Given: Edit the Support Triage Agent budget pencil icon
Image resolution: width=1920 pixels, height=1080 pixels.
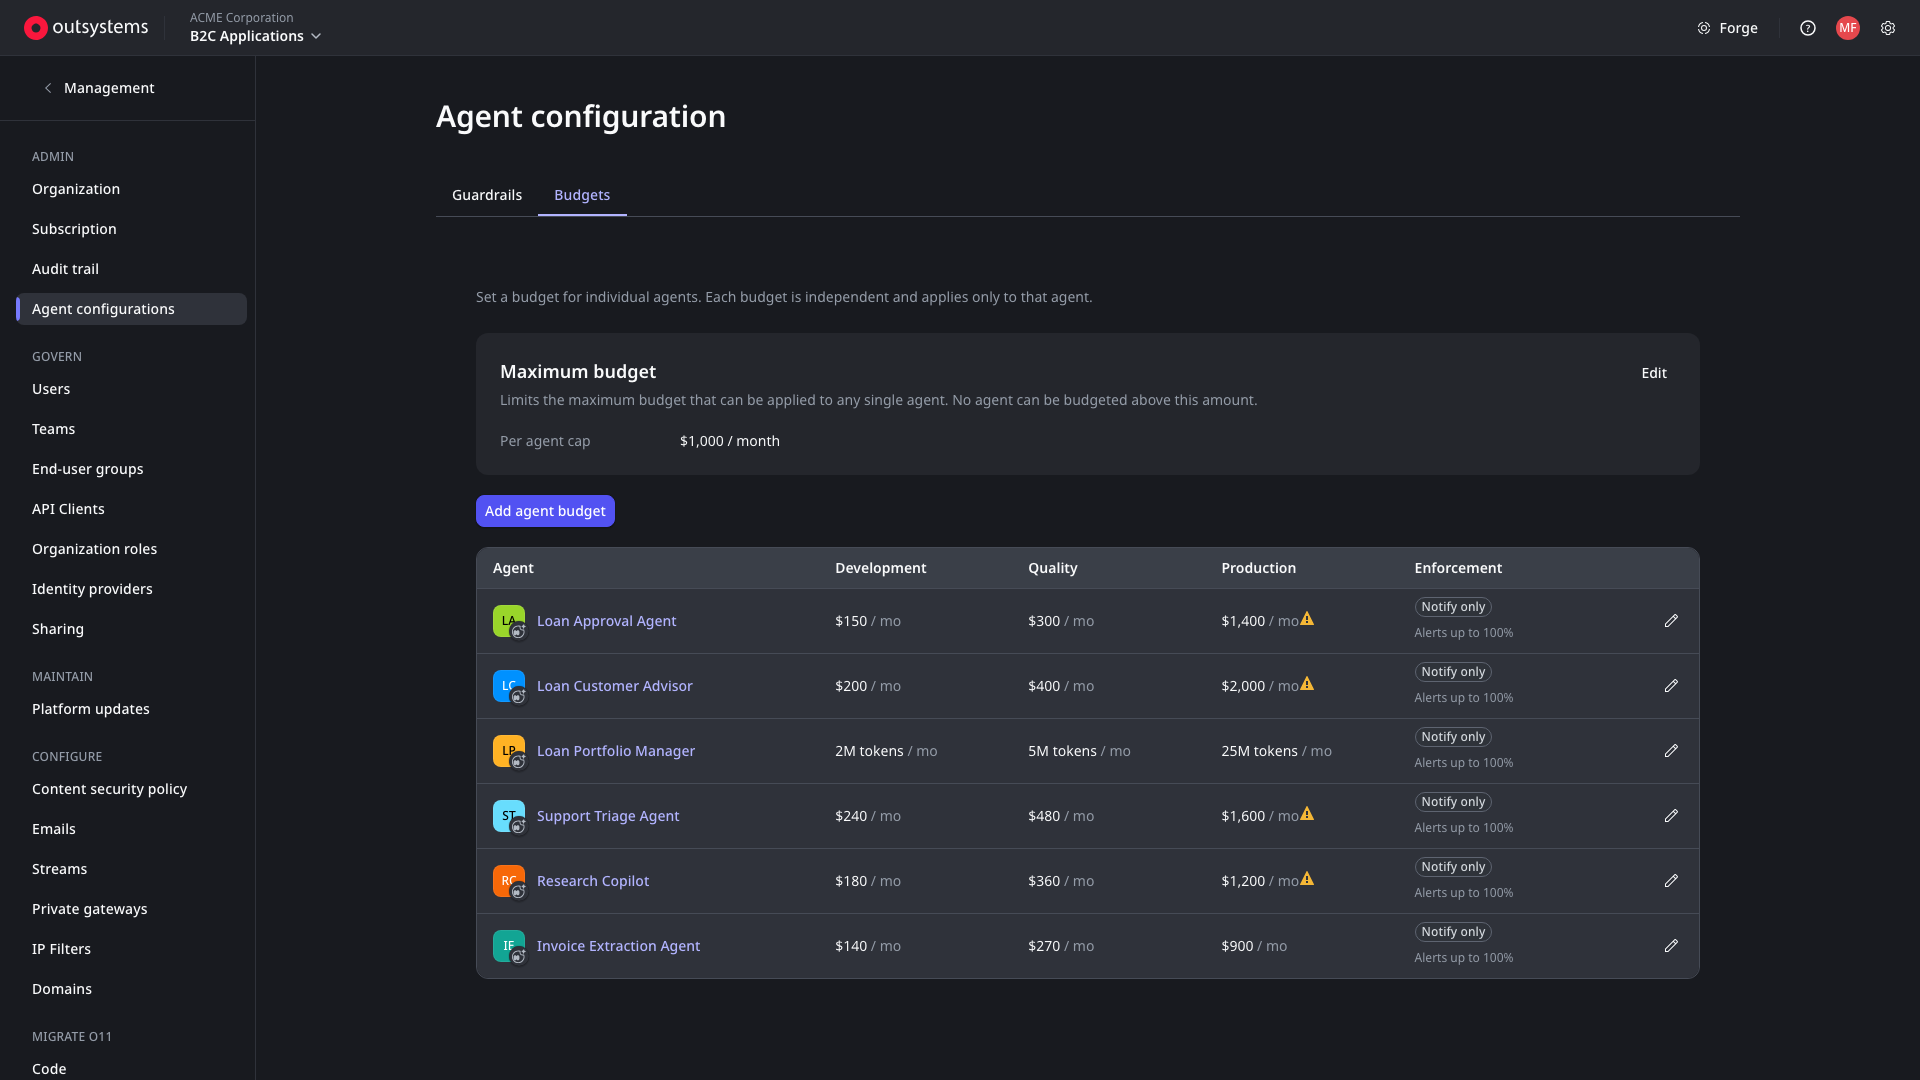Looking at the screenshot, I should [x=1671, y=816].
